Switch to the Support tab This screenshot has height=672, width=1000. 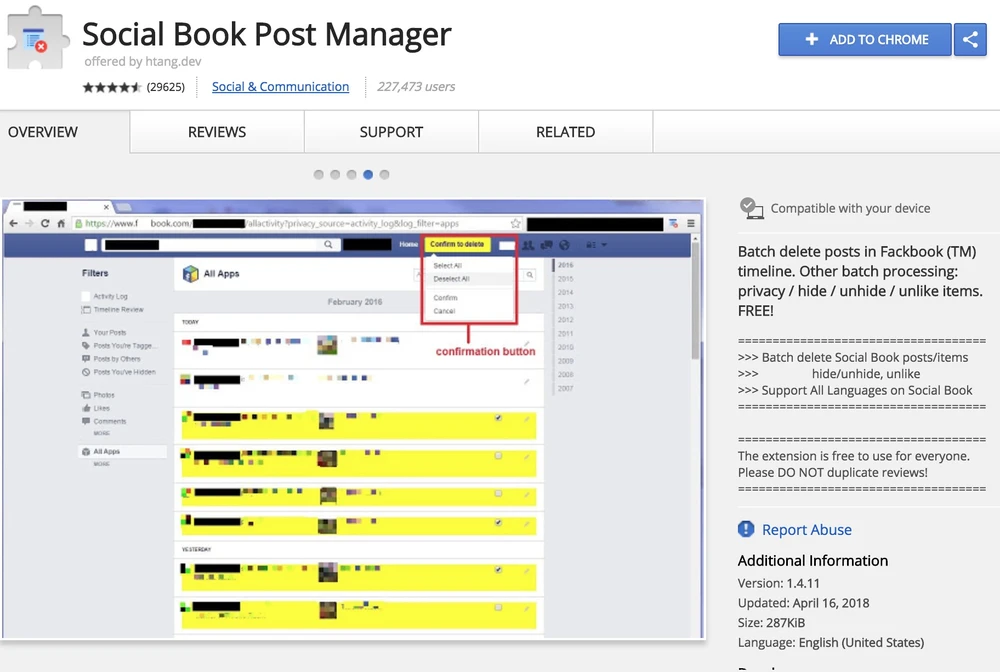click(x=391, y=132)
